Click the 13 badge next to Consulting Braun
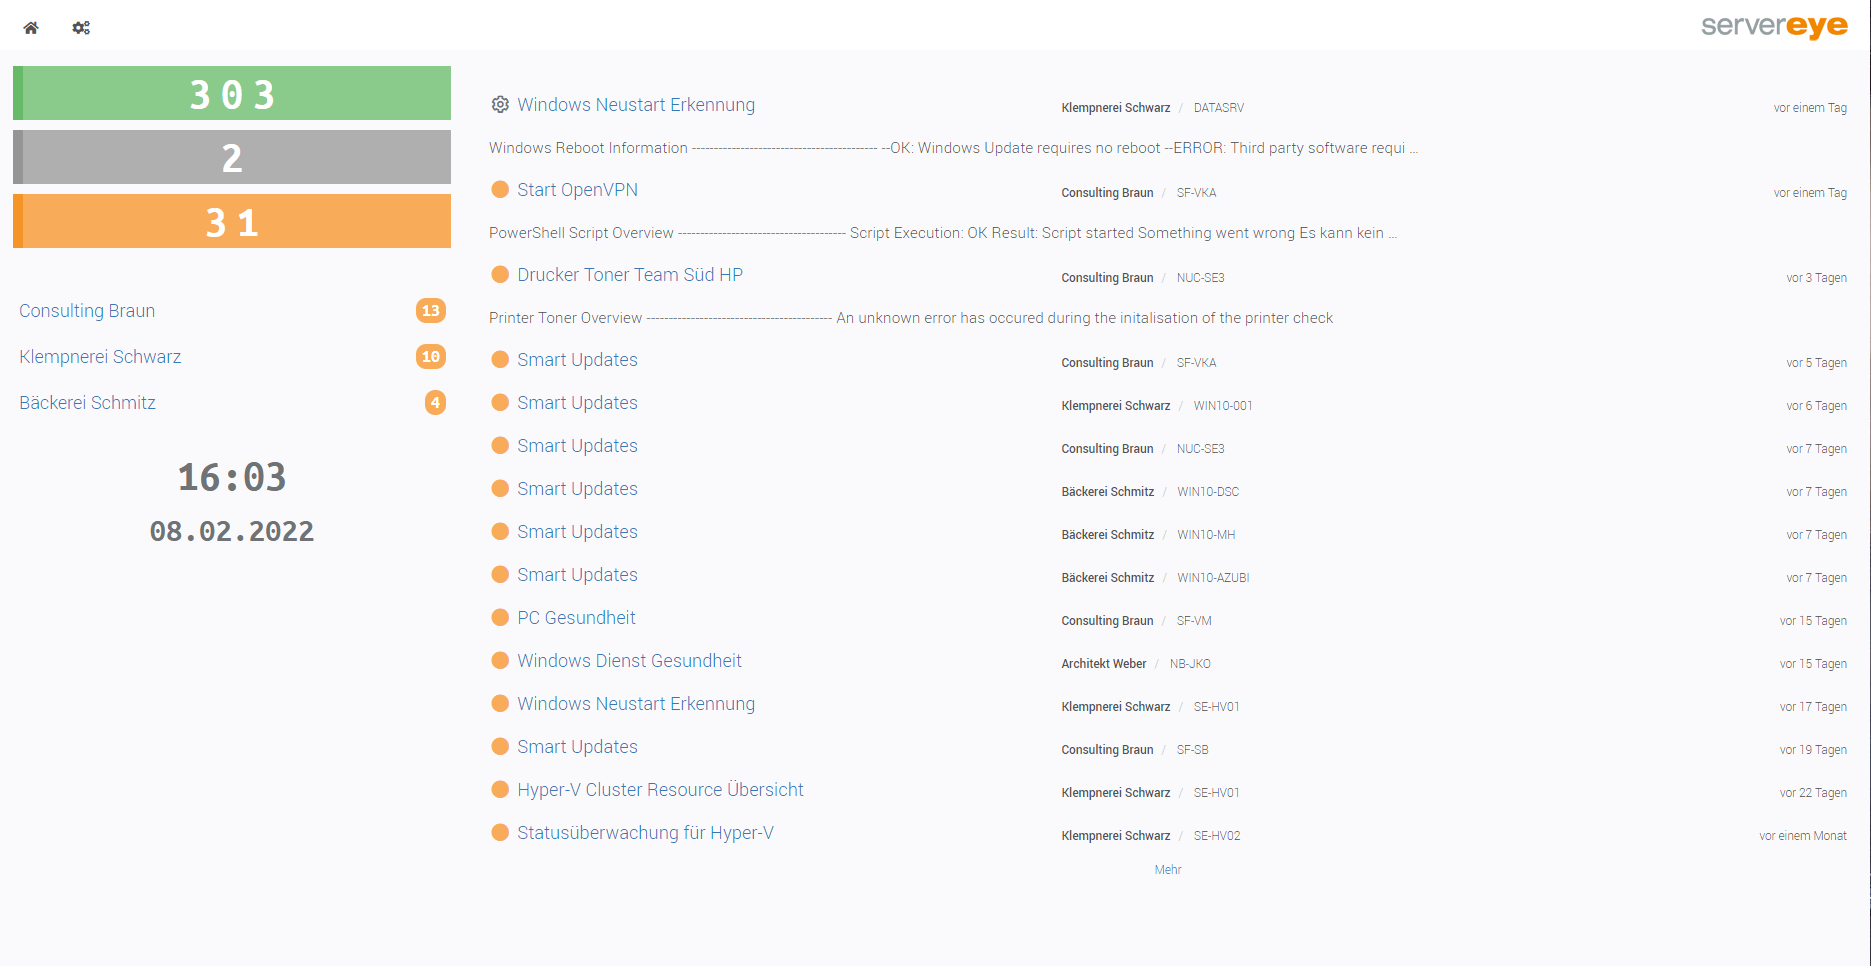Viewport: 1871px width, 966px height. click(x=430, y=311)
